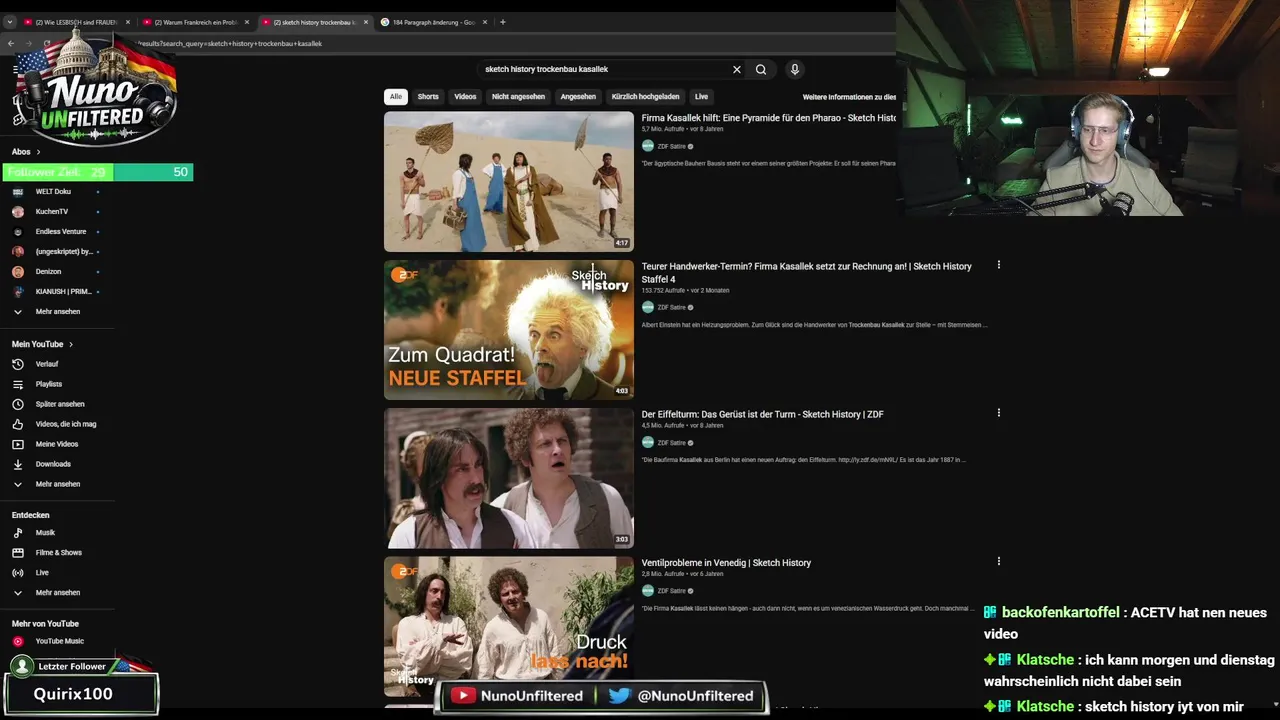Open more options for Teurer Handwerker-Termin video

998,265
